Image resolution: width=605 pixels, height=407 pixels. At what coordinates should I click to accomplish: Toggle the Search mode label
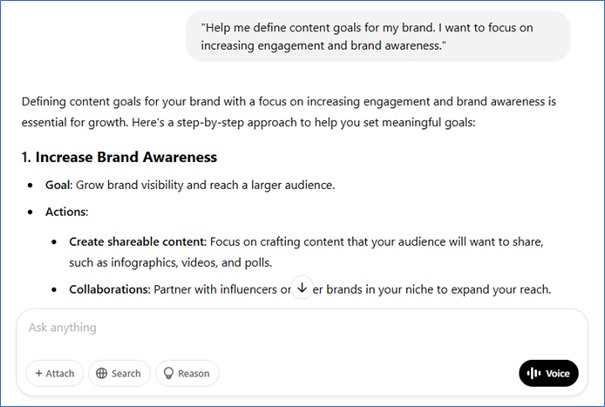pos(126,373)
